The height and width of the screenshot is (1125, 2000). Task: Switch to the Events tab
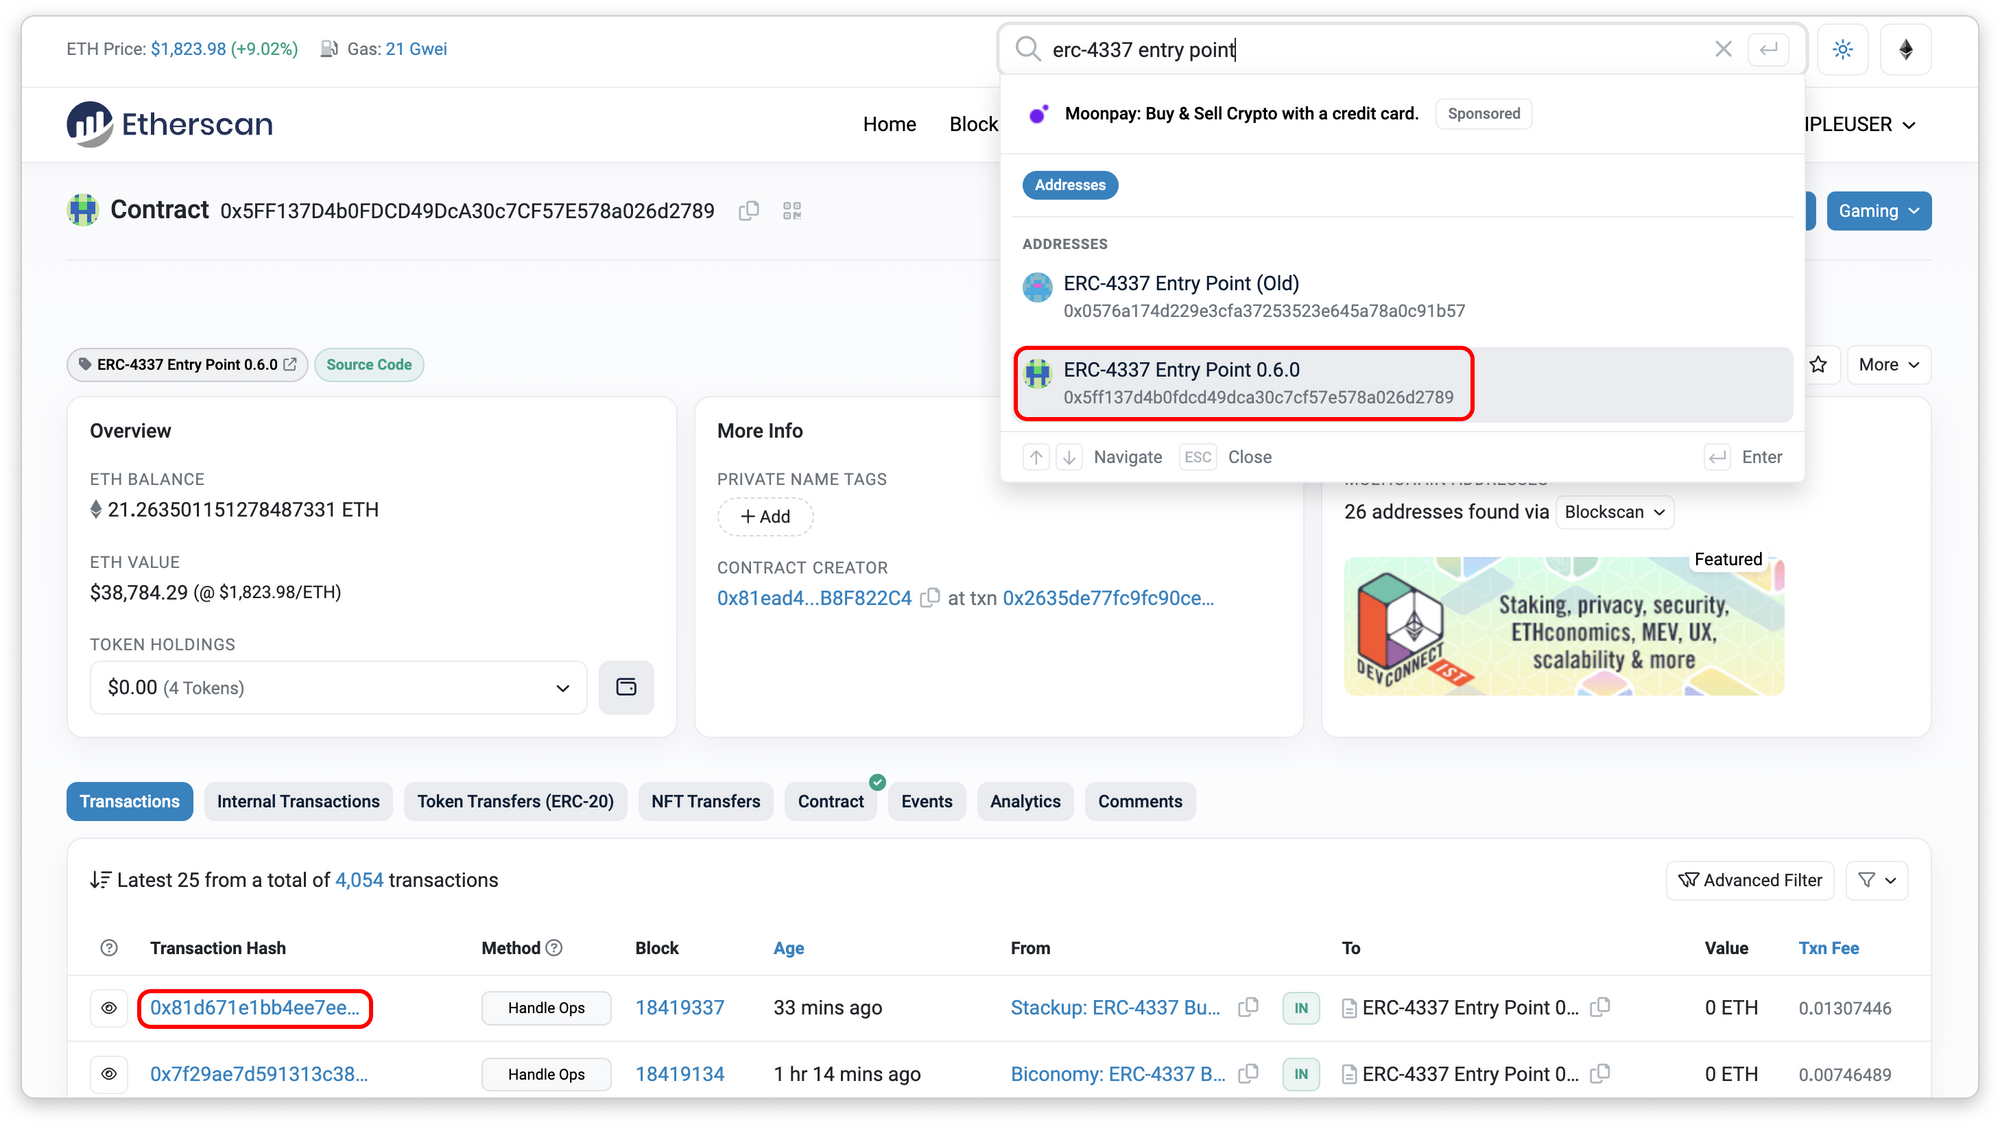click(x=927, y=802)
